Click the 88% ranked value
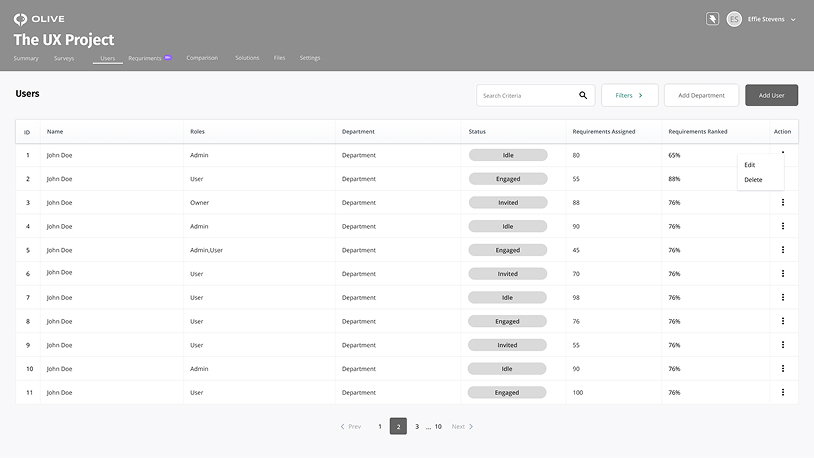The image size is (814, 458). pos(674,179)
